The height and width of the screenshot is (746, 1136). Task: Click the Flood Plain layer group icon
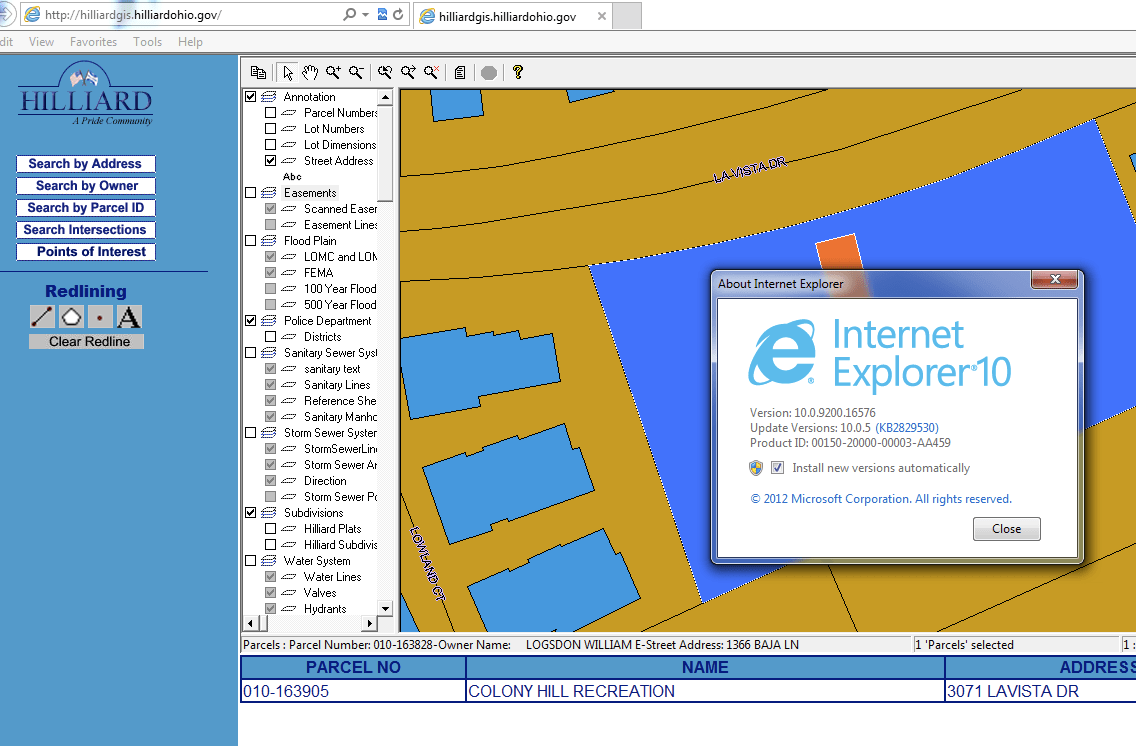pos(269,240)
